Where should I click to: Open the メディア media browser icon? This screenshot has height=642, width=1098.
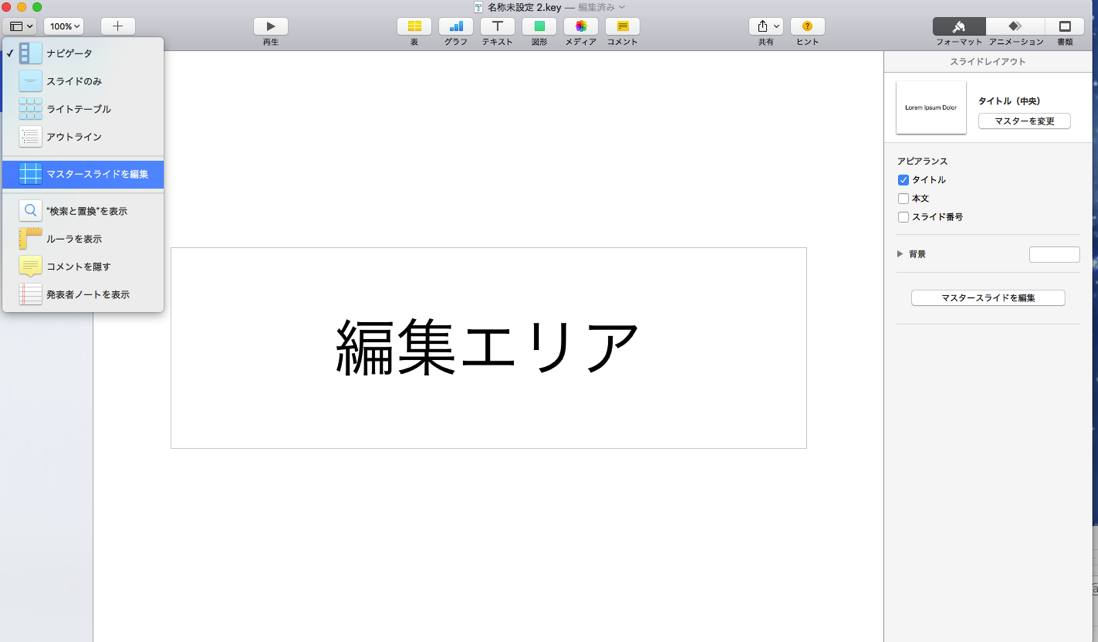tap(581, 26)
